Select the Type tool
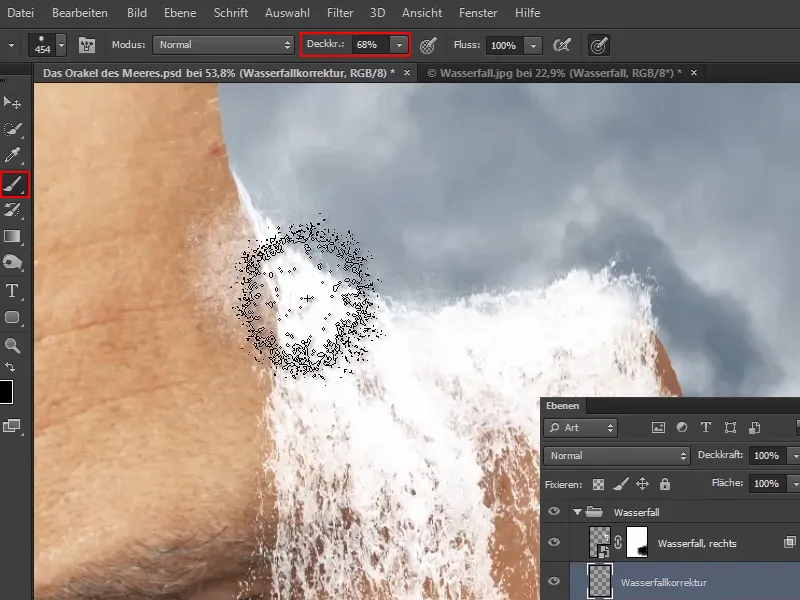This screenshot has width=800, height=600. tap(12, 291)
